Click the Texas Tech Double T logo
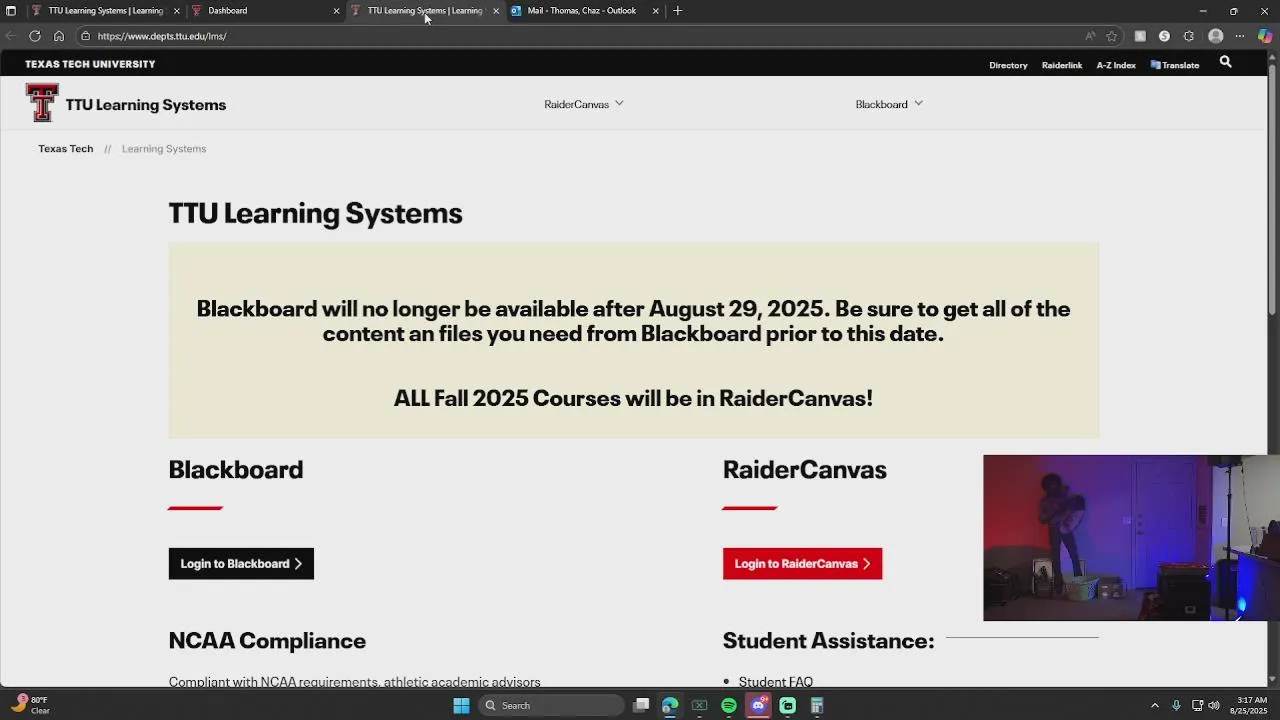Screen dimensions: 1280x720 [42, 102]
